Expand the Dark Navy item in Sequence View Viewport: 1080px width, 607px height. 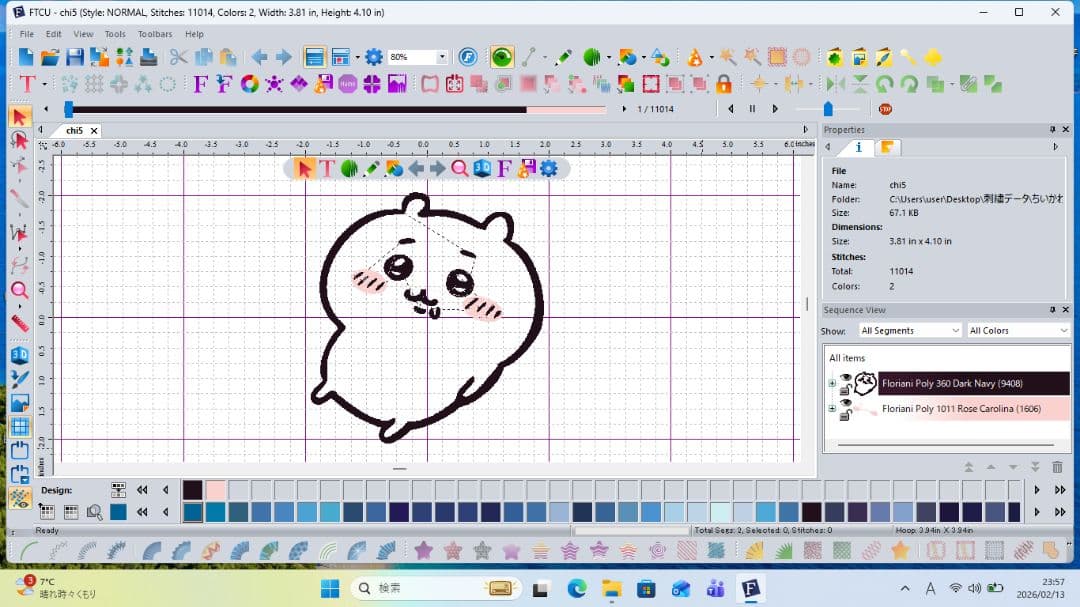831,384
